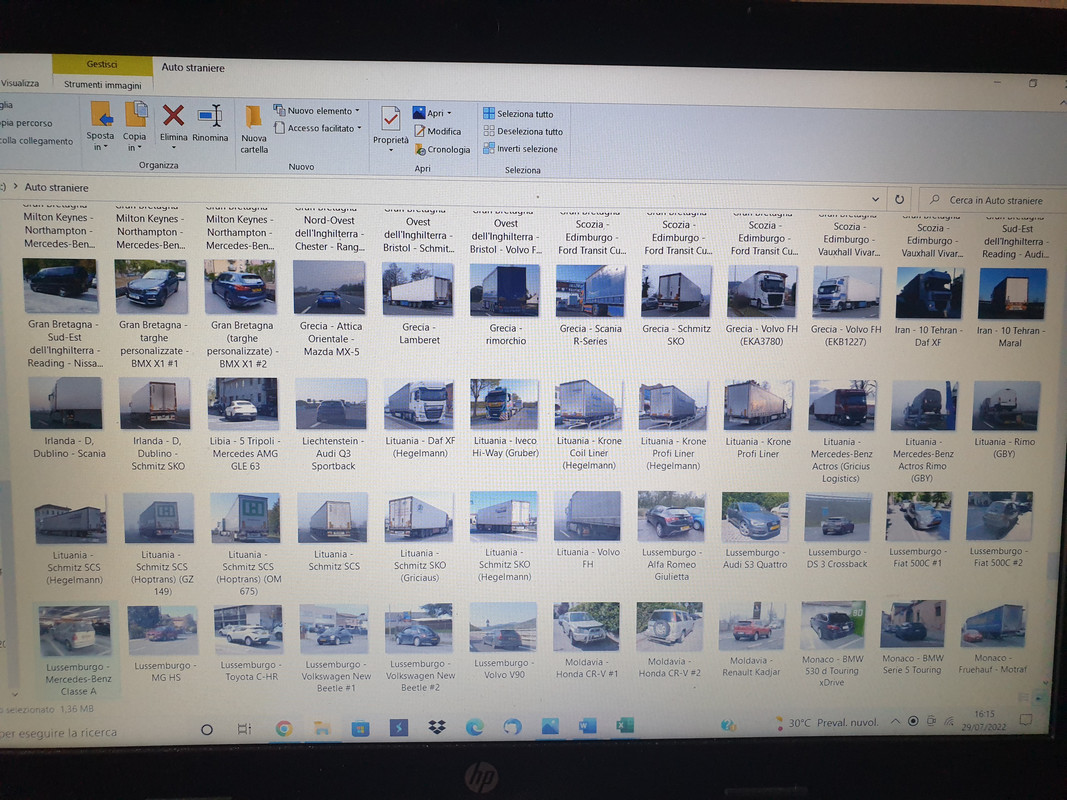Image resolution: width=1067 pixels, height=800 pixels.
Task: Open the Photos app from the taskbar
Action: point(550,727)
